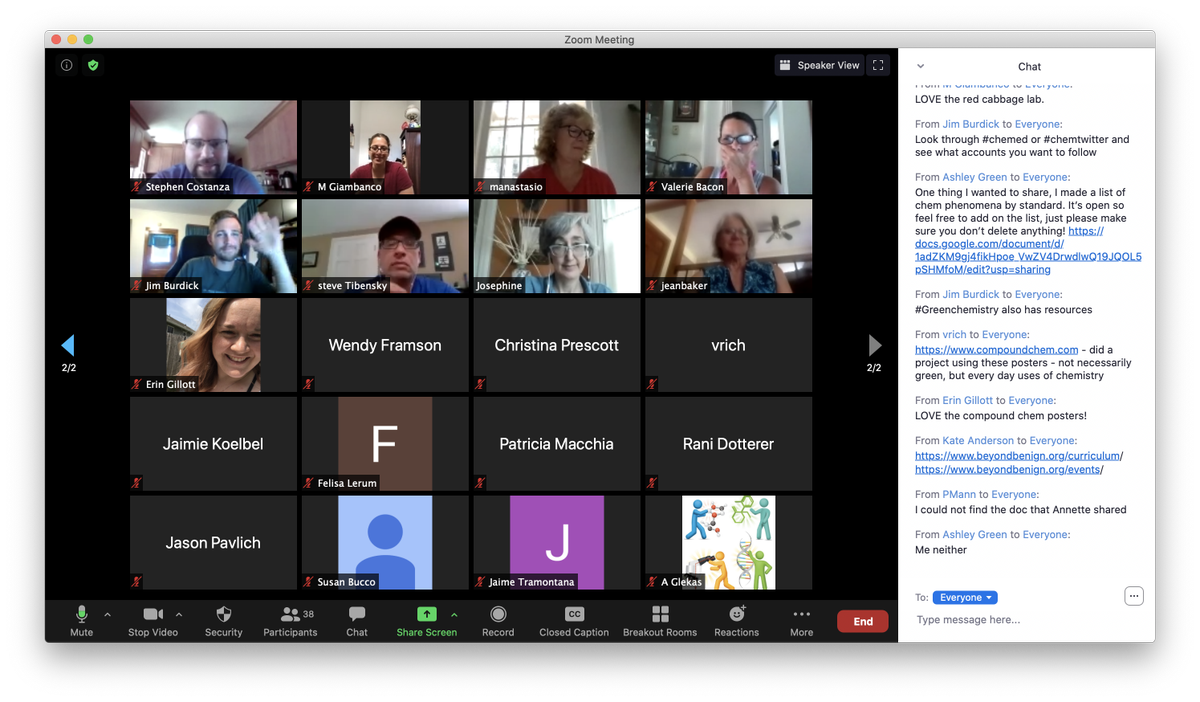This screenshot has height=702, width=1200.
Task: Go to previous page of participants
Action: click(68, 345)
